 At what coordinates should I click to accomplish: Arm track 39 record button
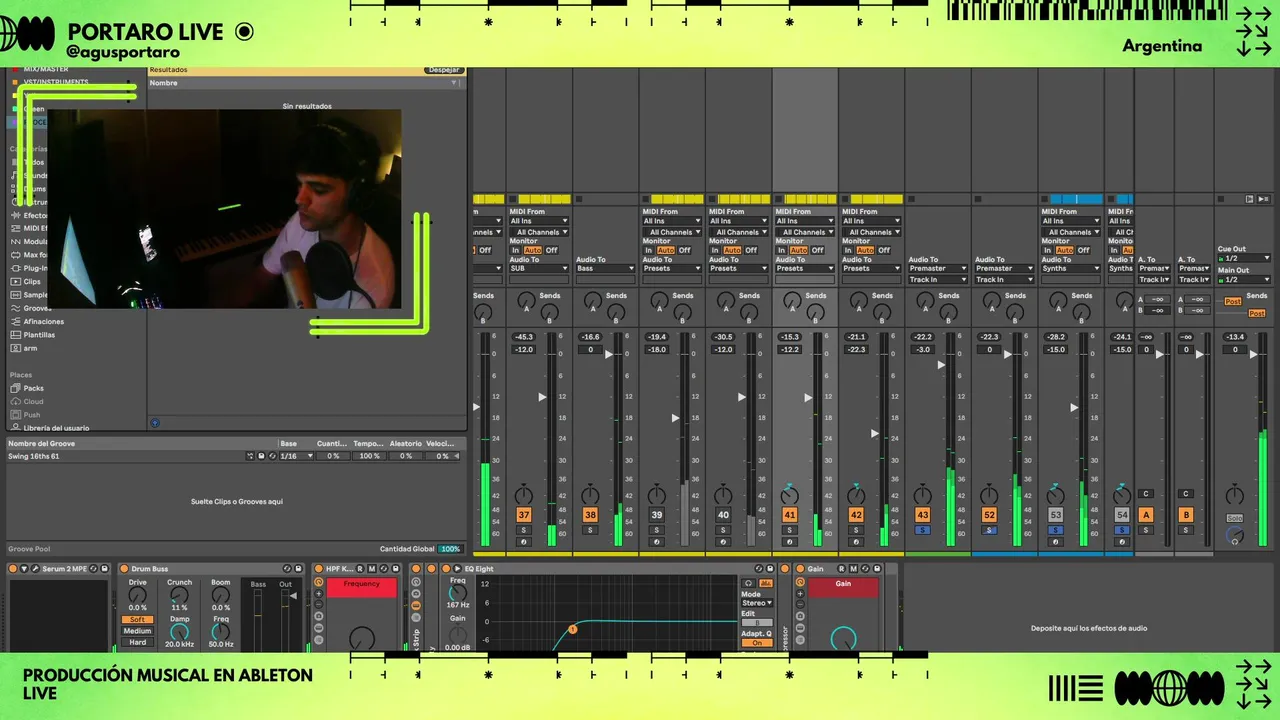656,542
